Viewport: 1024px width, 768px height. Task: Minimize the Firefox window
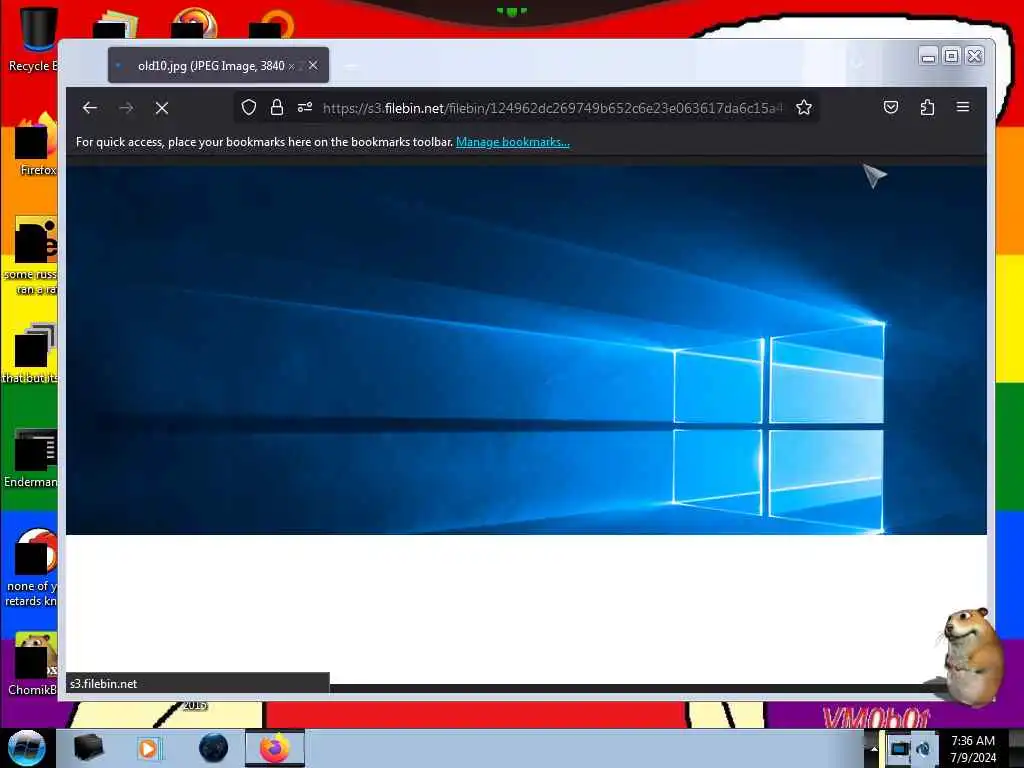(x=928, y=56)
